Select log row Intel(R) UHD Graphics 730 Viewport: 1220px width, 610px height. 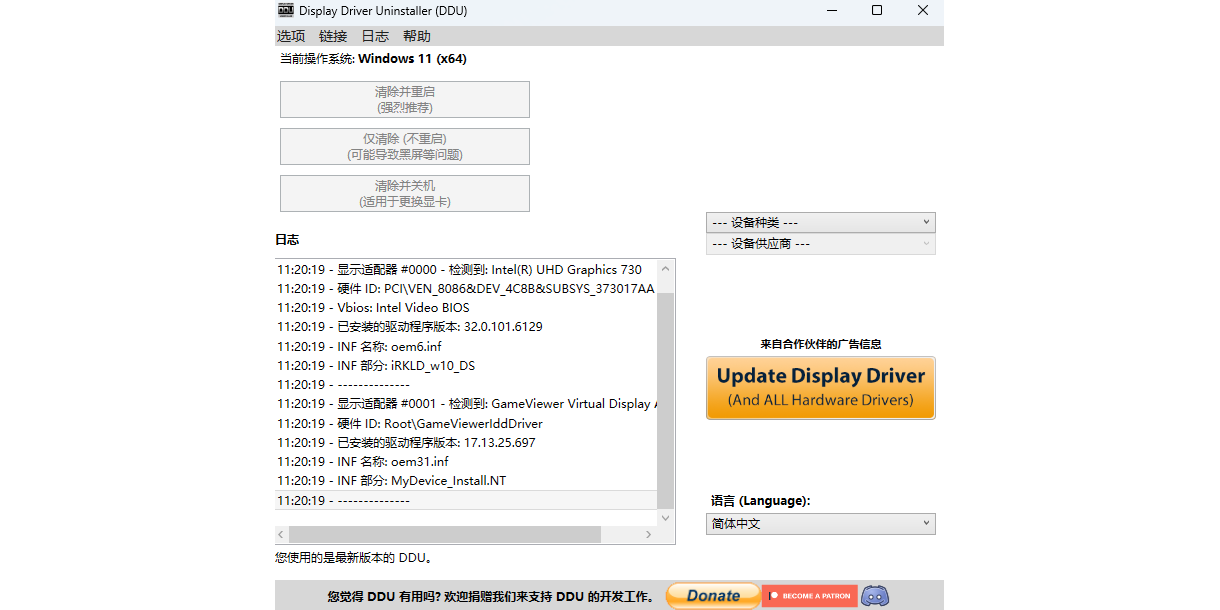[x=466, y=269]
